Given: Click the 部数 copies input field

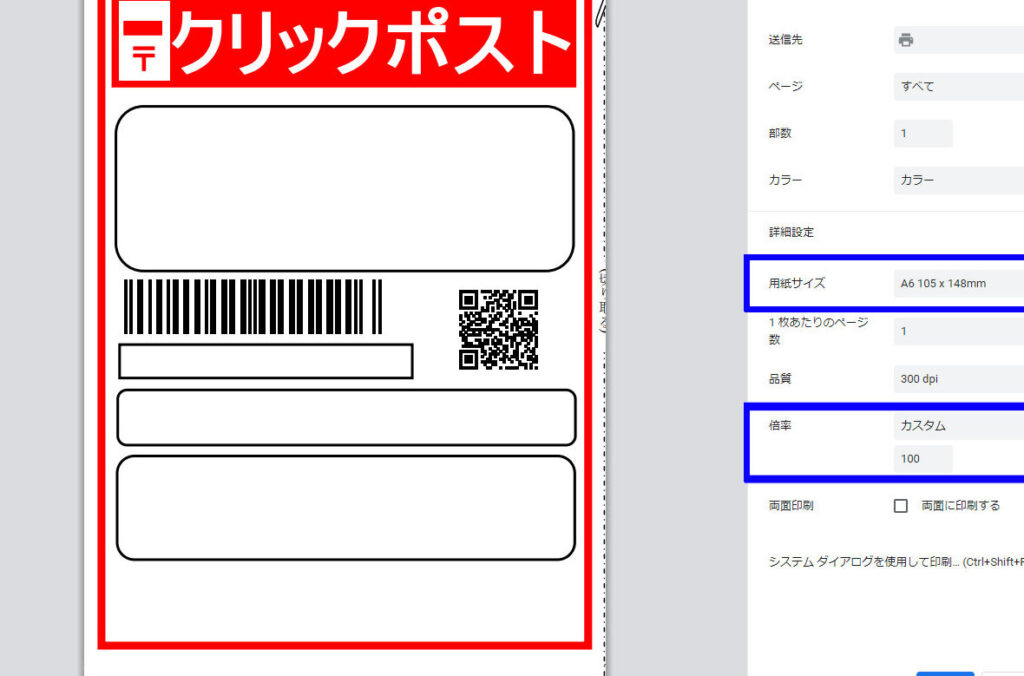Looking at the screenshot, I should pyautogui.click(x=922, y=134).
